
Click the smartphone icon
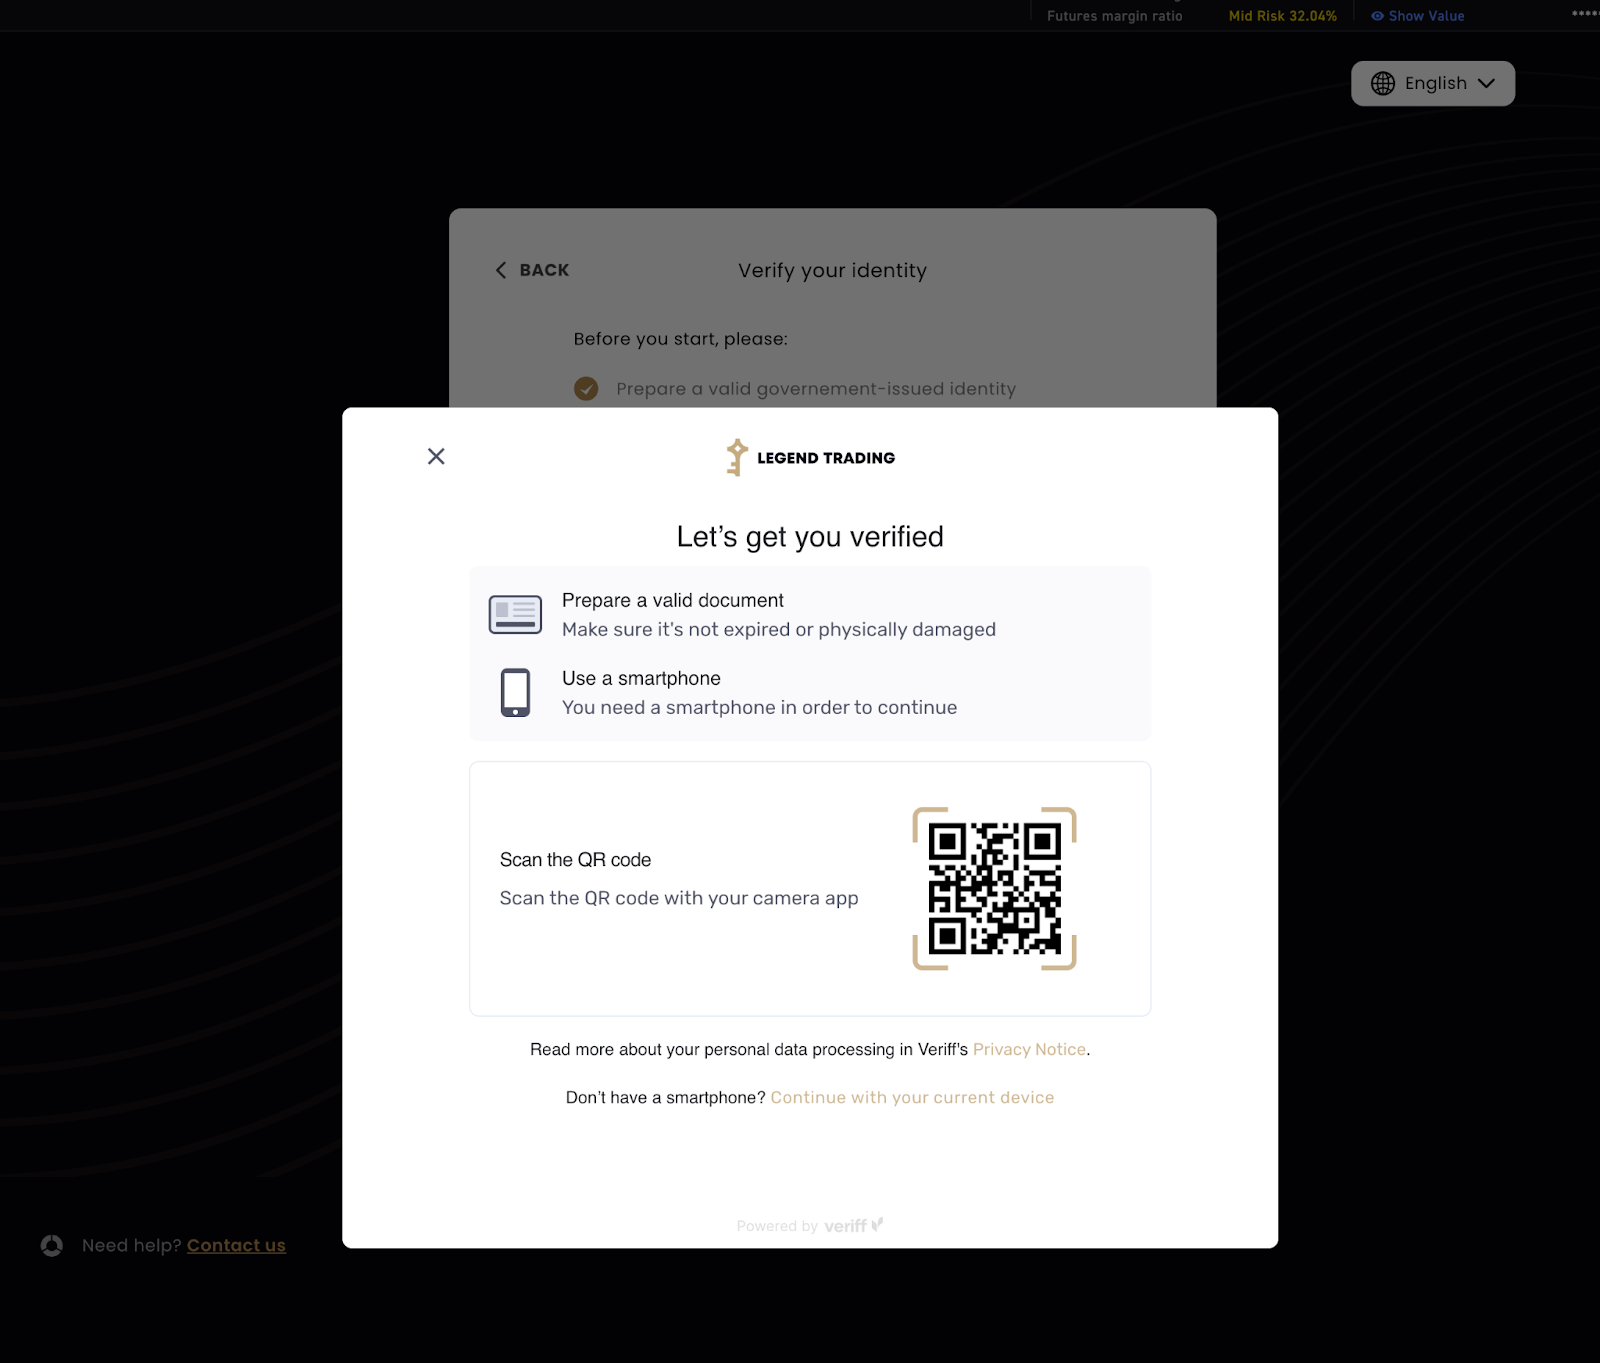[515, 692]
